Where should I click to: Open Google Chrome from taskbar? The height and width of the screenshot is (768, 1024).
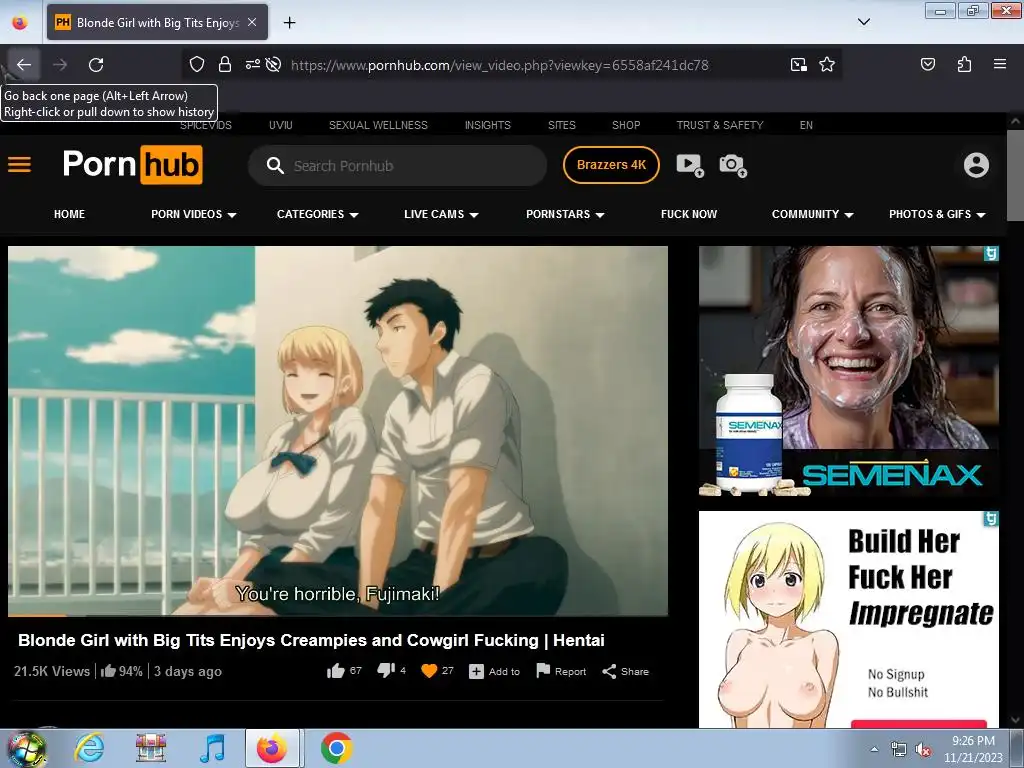click(336, 748)
